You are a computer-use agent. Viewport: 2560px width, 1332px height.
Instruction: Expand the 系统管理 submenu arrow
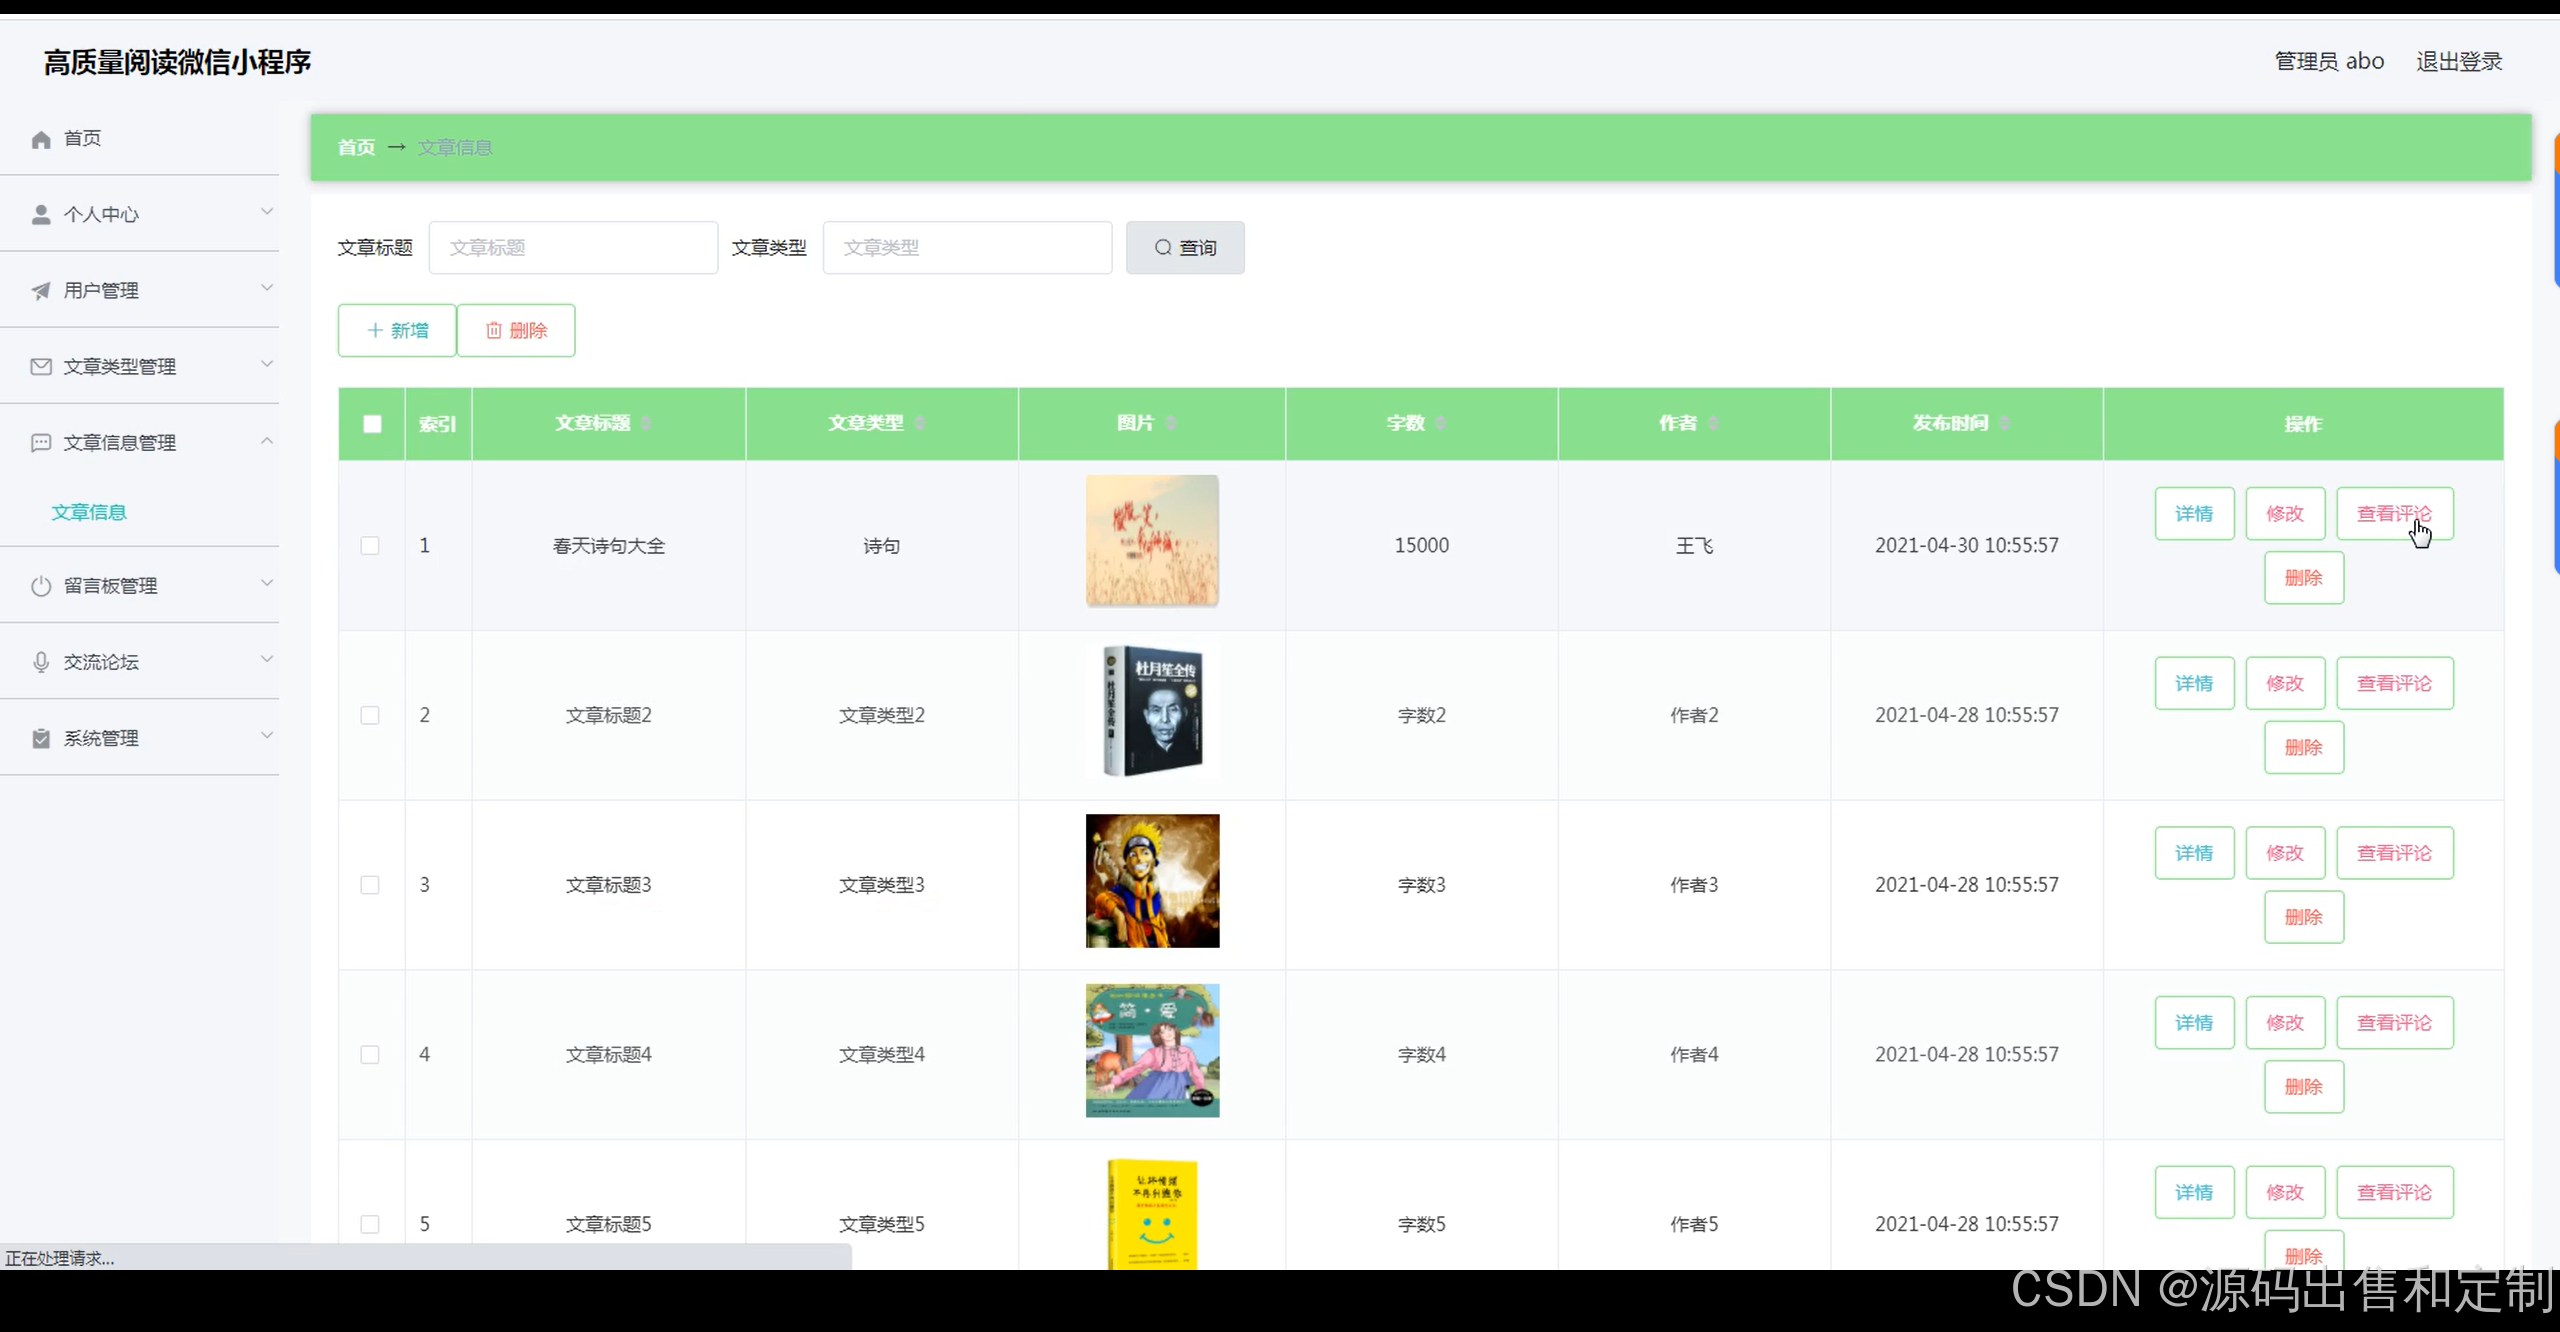coord(267,736)
